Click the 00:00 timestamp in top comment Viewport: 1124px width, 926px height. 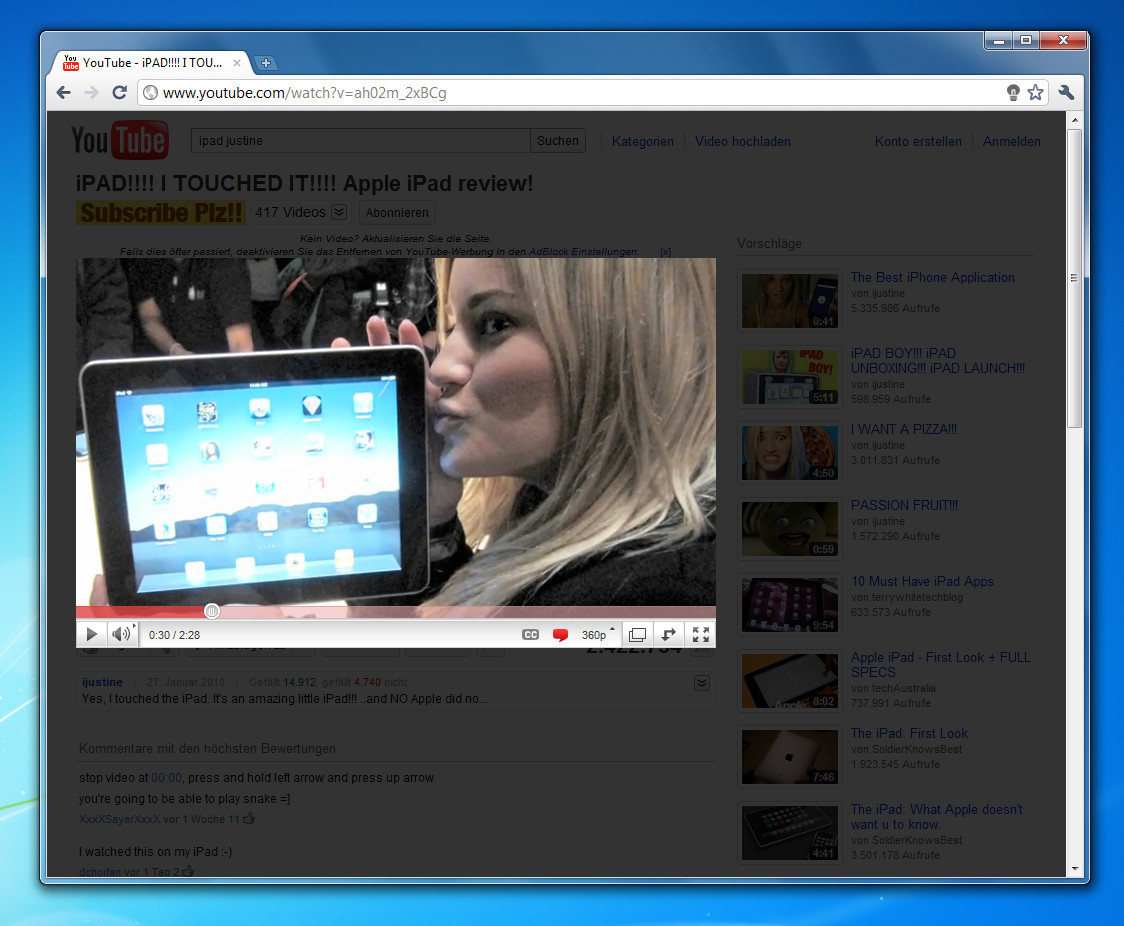(166, 778)
